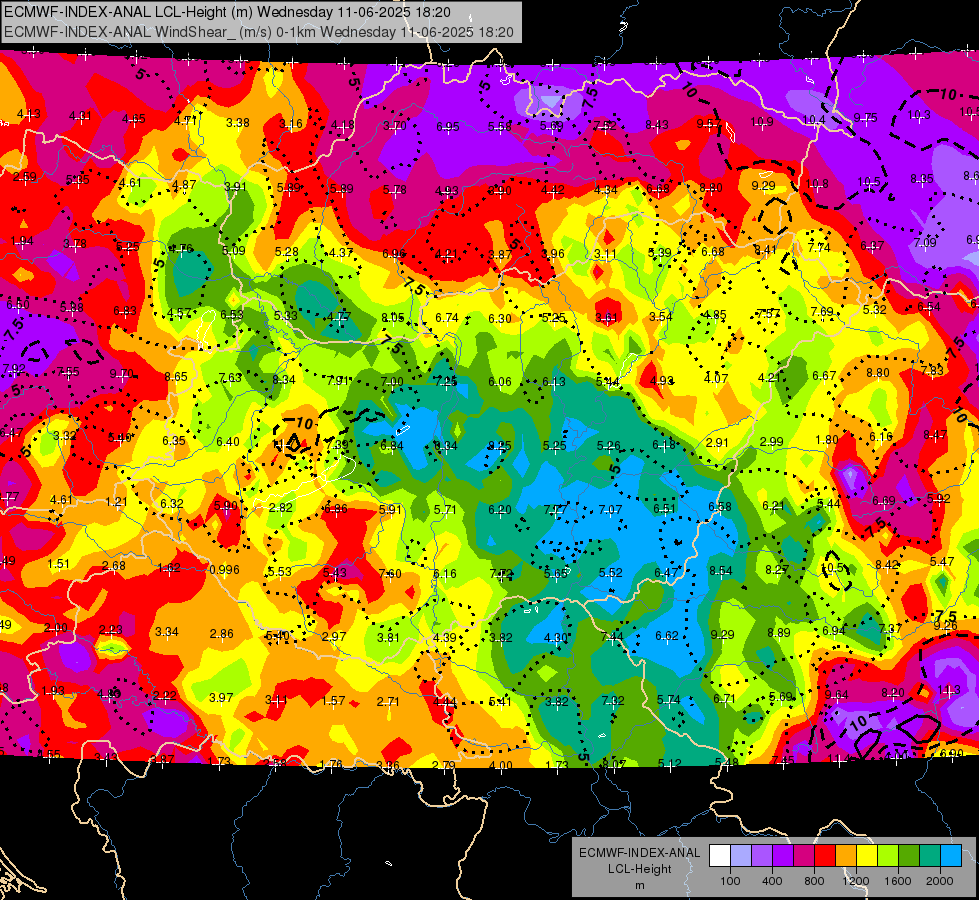Click the wind shear value 6.30
The width and height of the screenshot is (979, 900).
(x=500, y=319)
